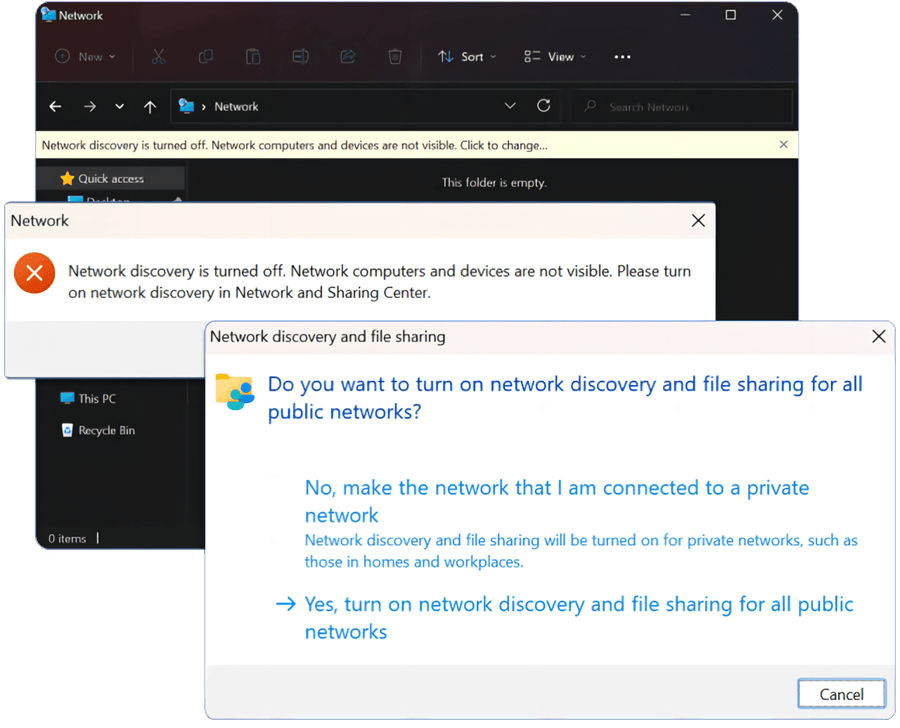Expand recent locations chevron
The height and width of the screenshot is (728, 900).
120,107
